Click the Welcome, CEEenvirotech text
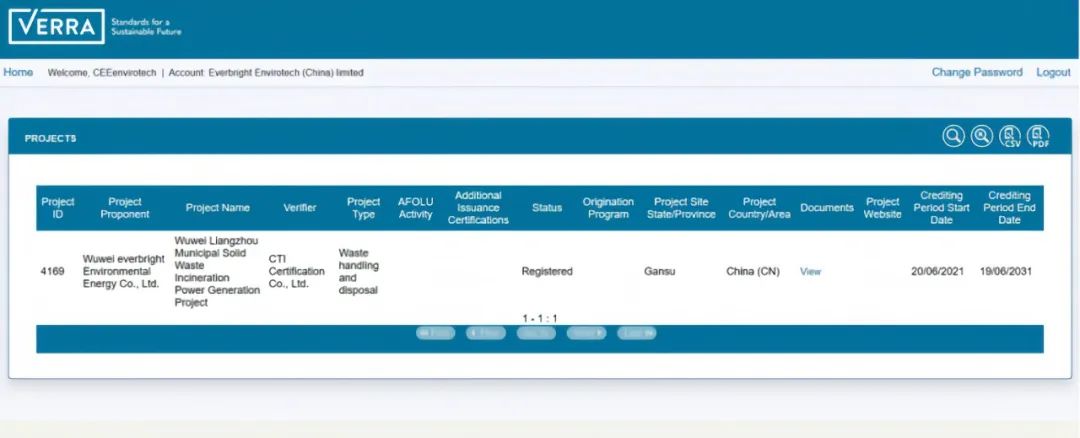Image resolution: width=1080 pixels, height=438 pixels. 102,72
